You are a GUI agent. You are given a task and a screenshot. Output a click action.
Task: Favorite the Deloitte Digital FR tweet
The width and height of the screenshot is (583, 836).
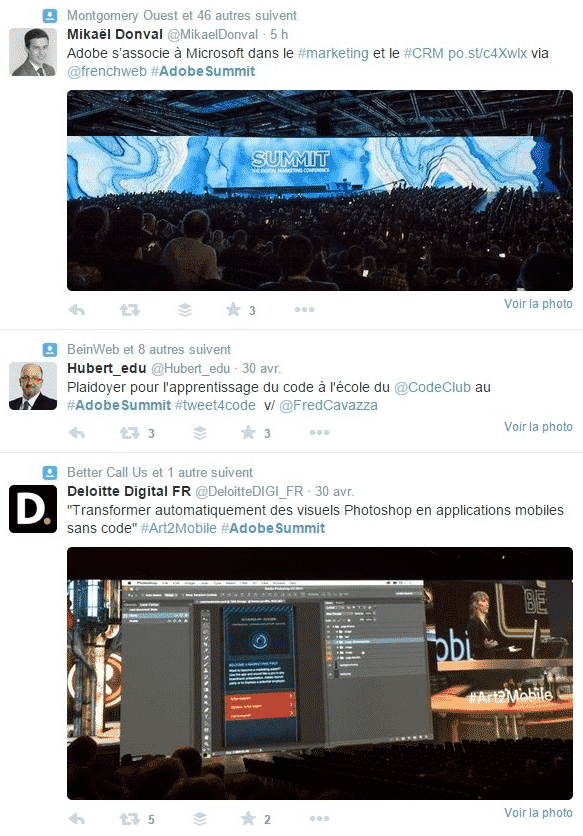coord(248,818)
